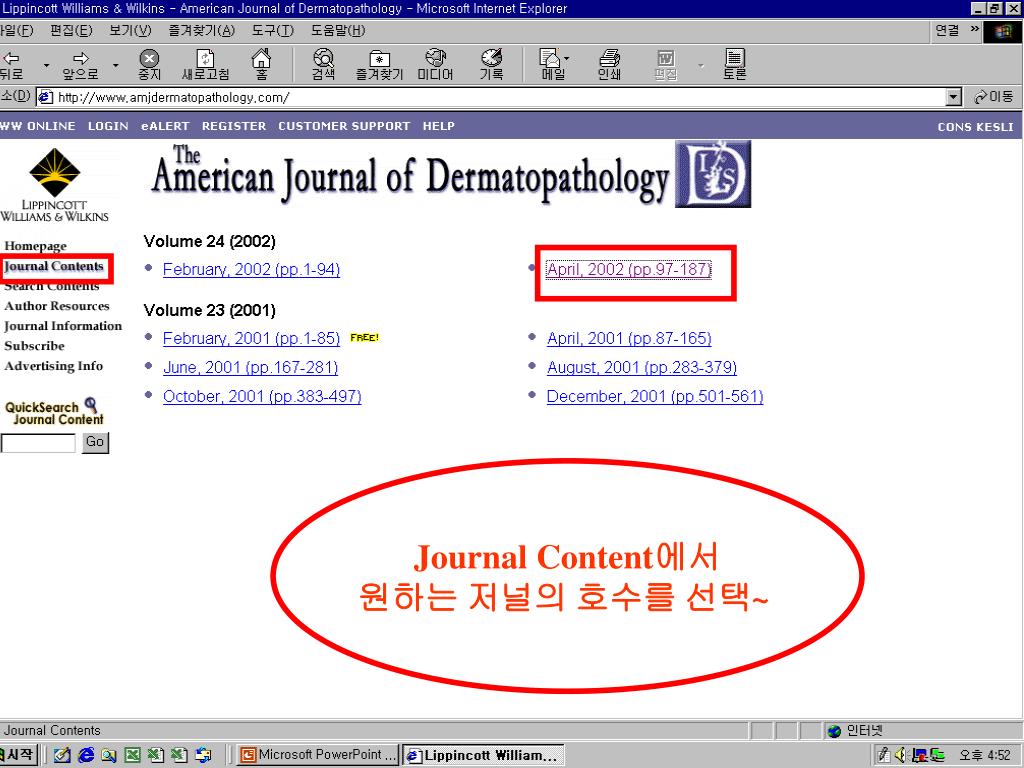Click the Go (이동) button beside address bar
Image resolution: width=1024 pixels, height=768 pixels.
point(993,97)
